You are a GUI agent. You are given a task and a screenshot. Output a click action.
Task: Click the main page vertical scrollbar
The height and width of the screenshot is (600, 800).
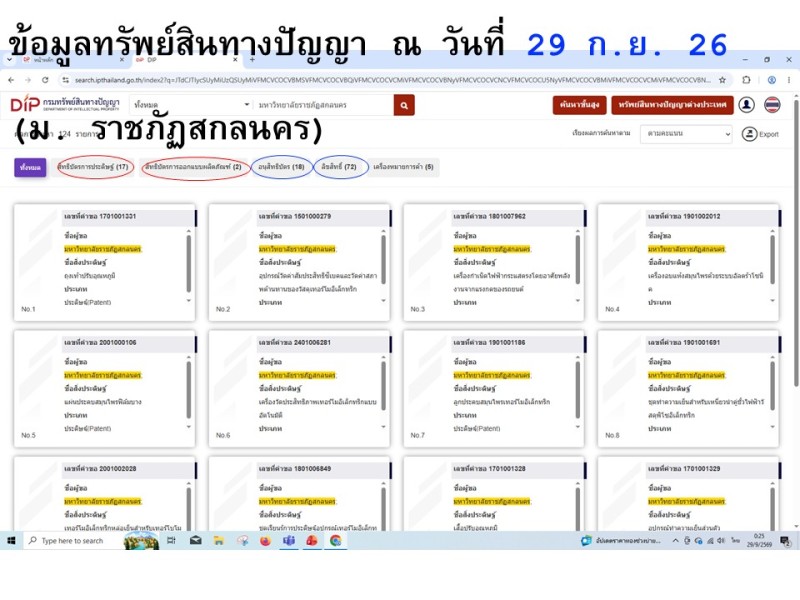coord(796,243)
